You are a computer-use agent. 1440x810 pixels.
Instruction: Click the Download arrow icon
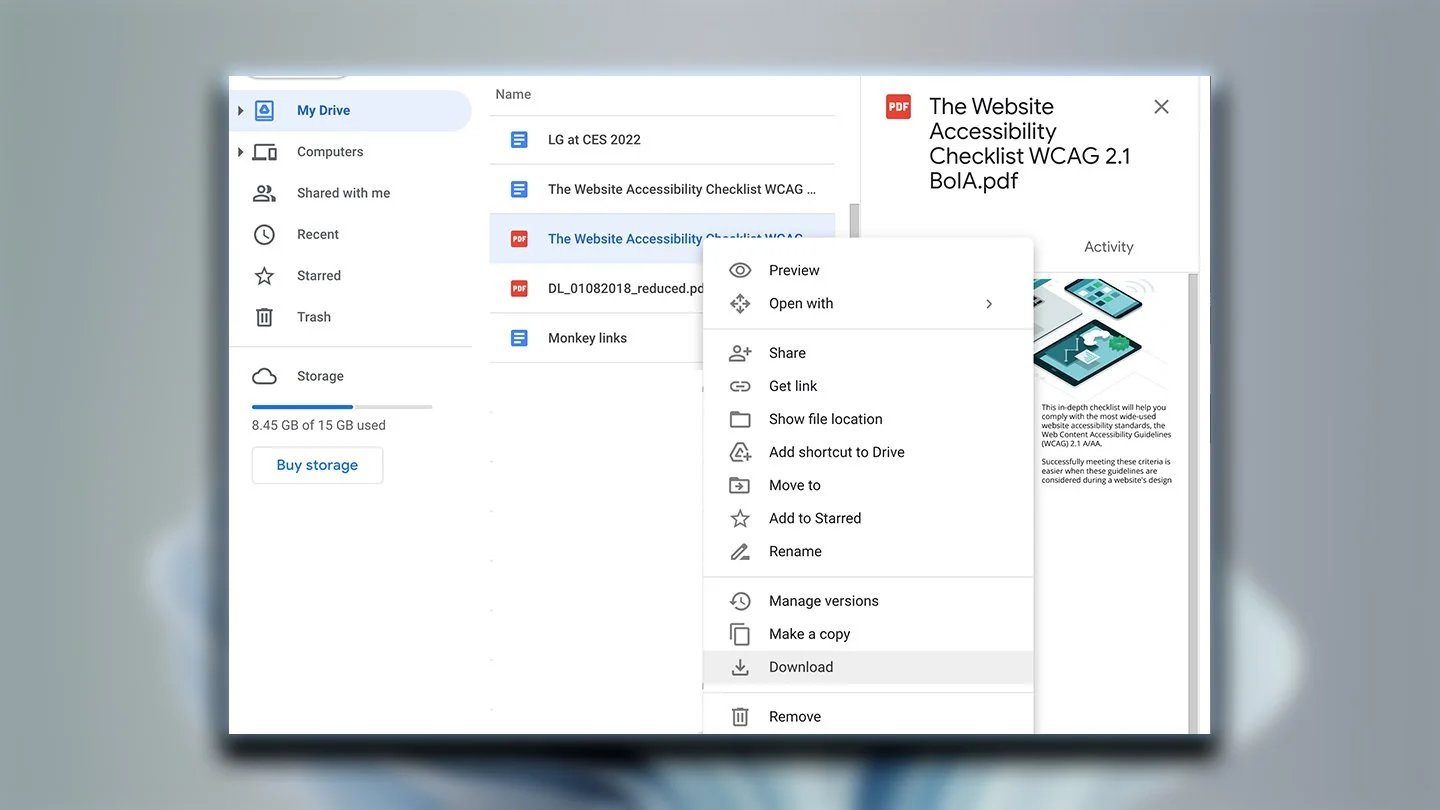(x=740, y=667)
